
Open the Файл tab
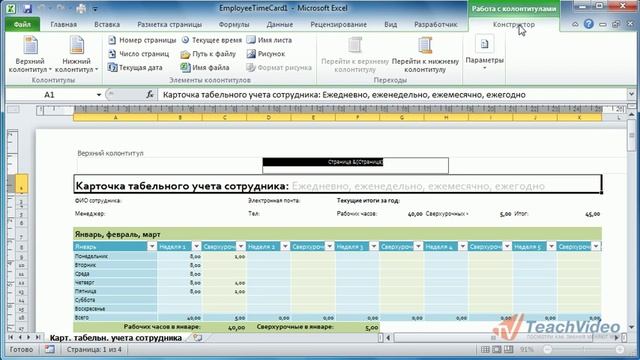coord(22,24)
